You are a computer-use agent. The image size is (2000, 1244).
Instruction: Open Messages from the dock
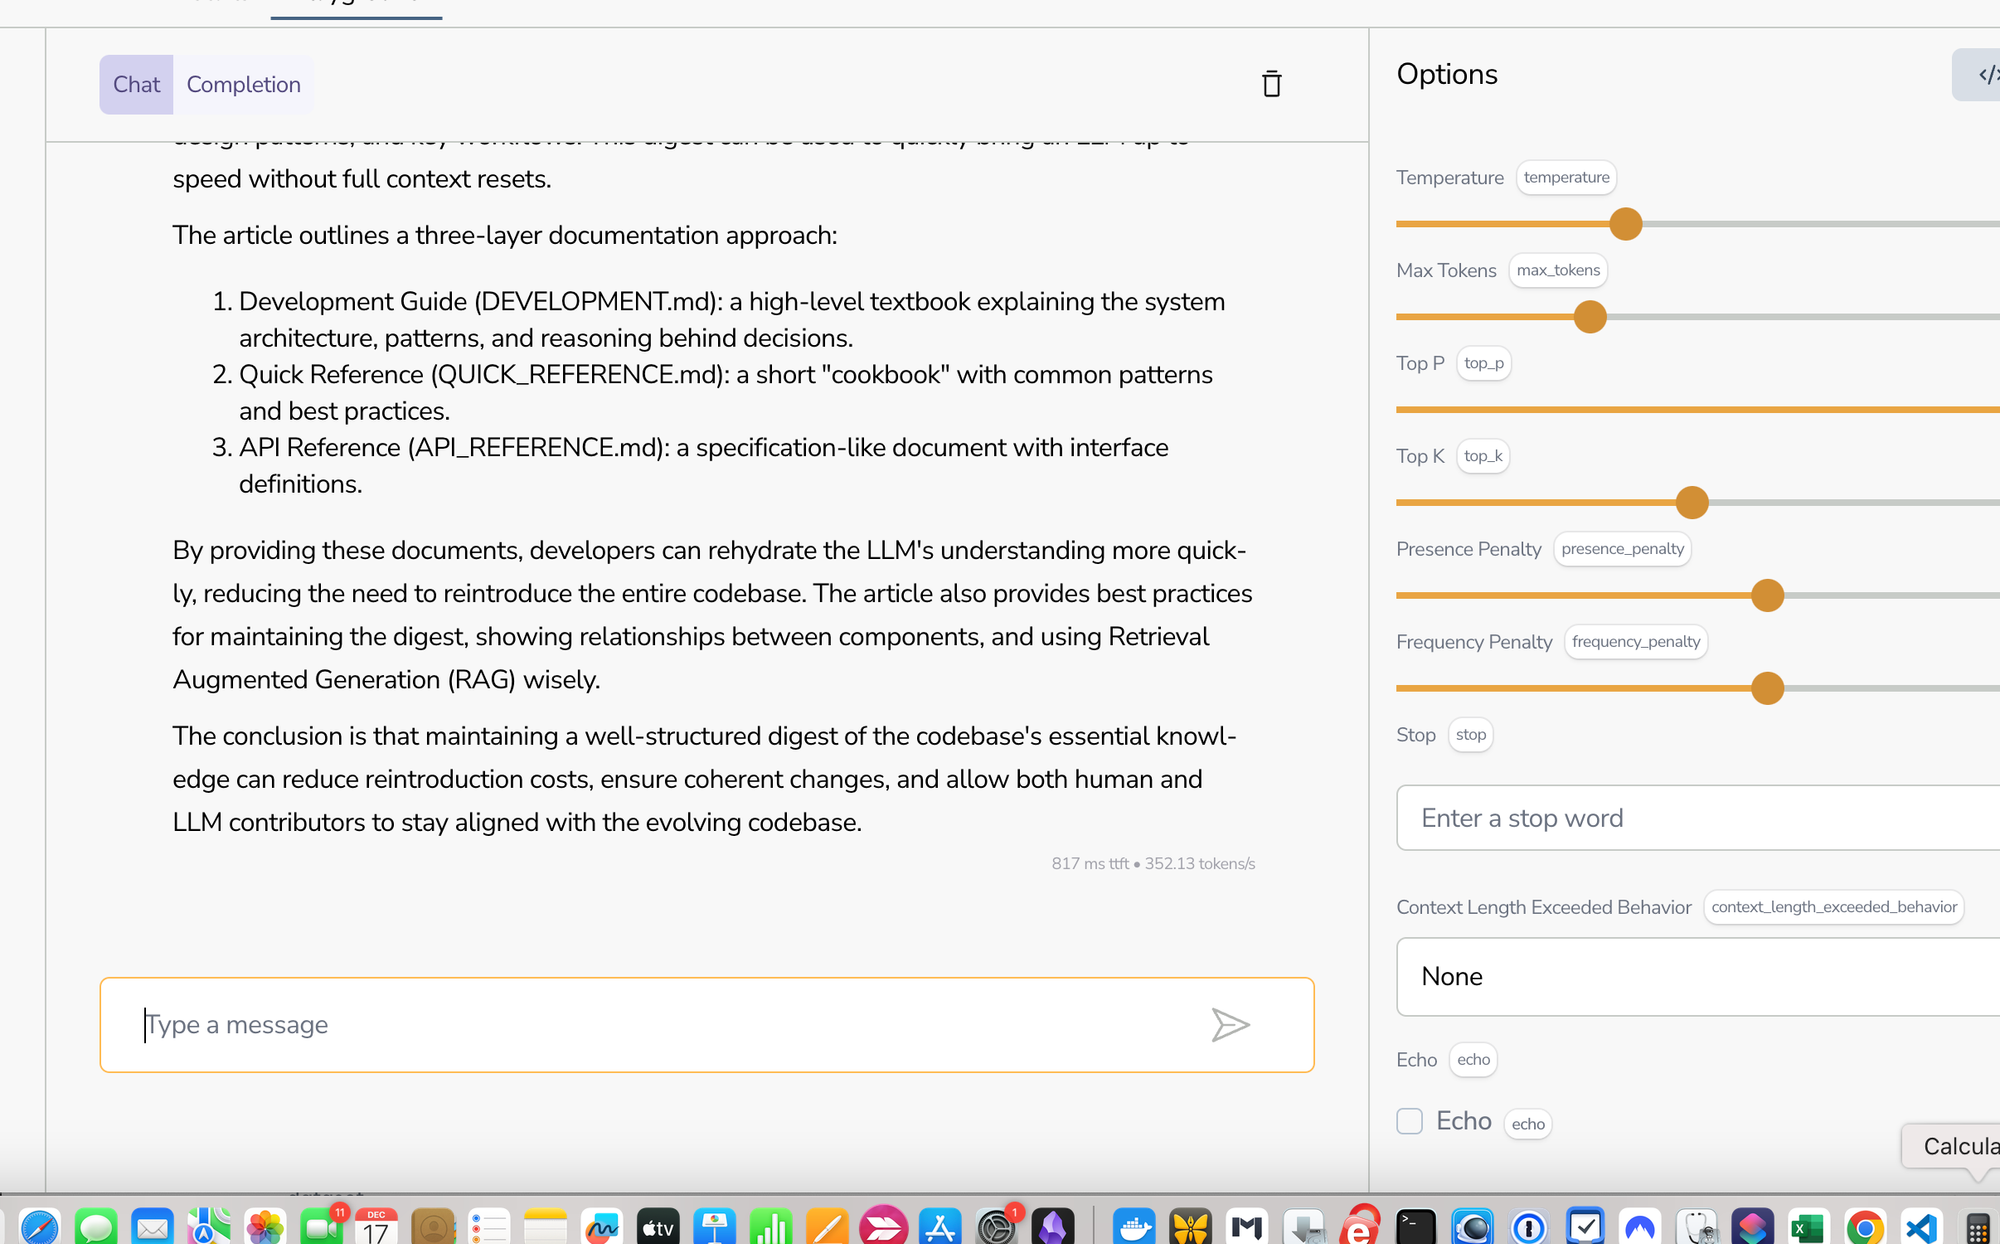pos(96,1226)
